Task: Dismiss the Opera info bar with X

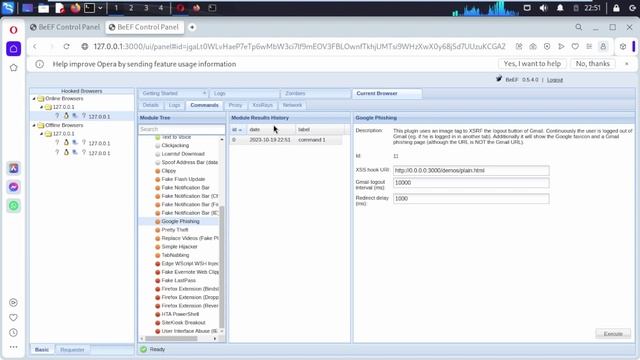Action: (627, 64)
